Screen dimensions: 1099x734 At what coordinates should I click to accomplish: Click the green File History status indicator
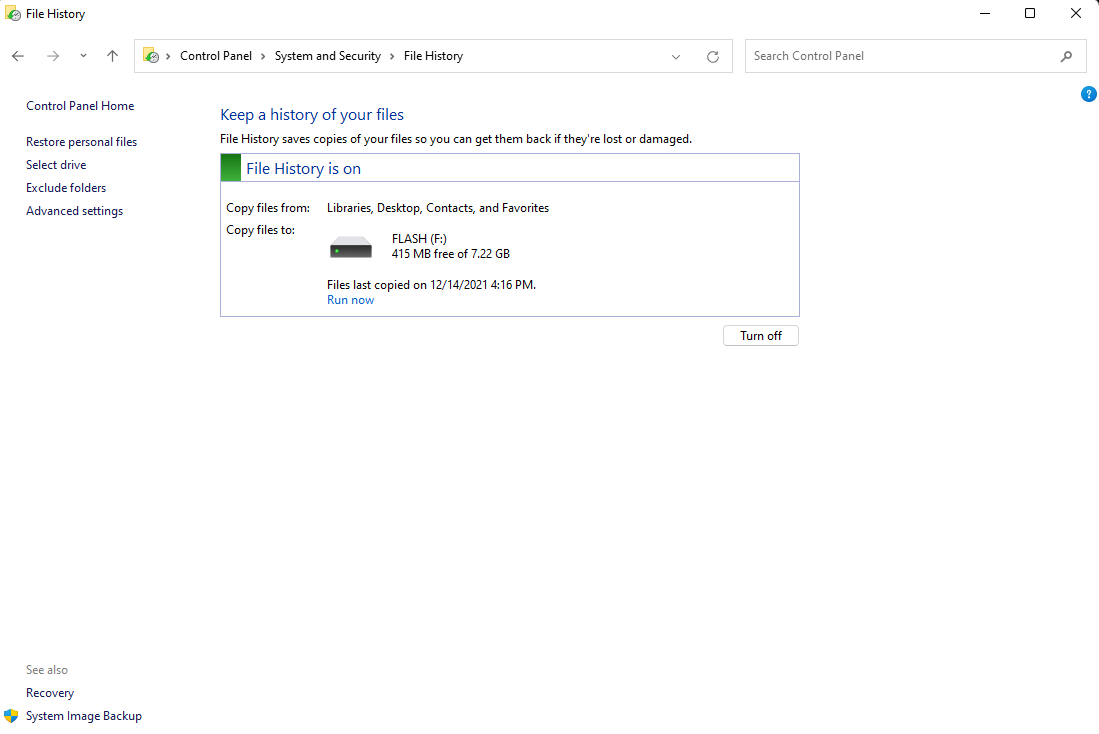[230, 167]
